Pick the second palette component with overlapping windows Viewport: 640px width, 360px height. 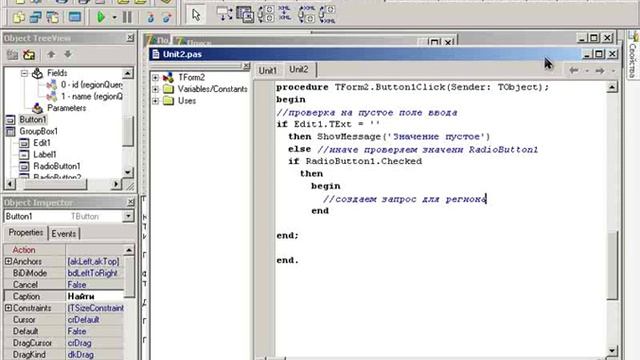245,14
